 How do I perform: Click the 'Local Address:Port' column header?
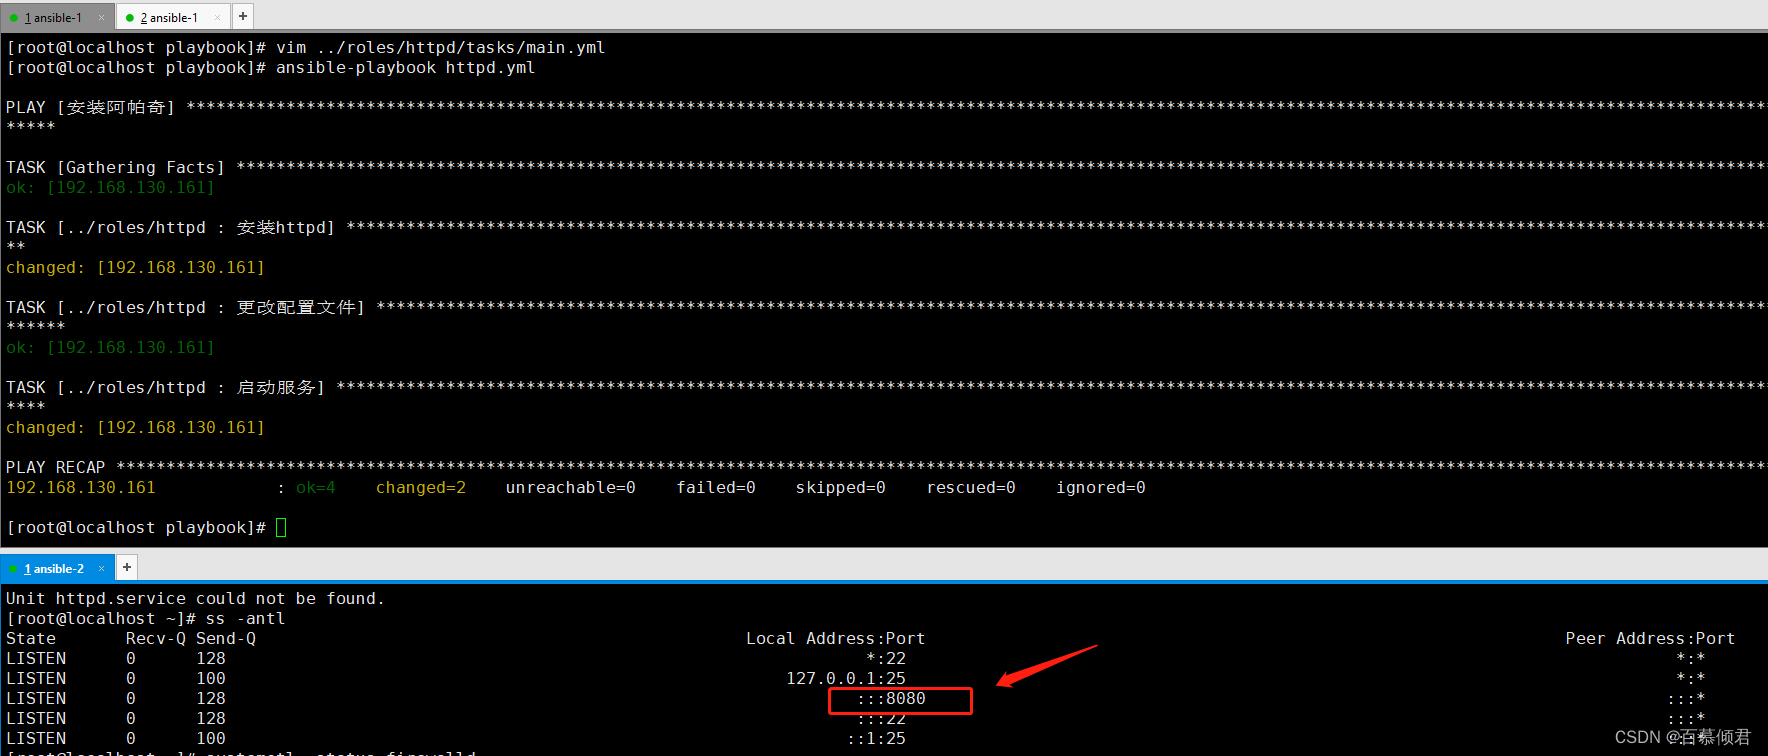click(836, 638)
